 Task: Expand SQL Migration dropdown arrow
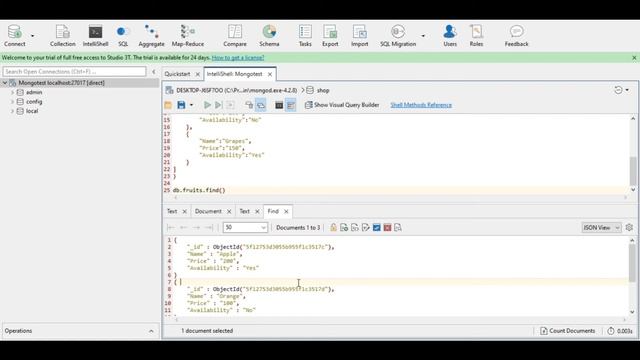pos(423,36)
